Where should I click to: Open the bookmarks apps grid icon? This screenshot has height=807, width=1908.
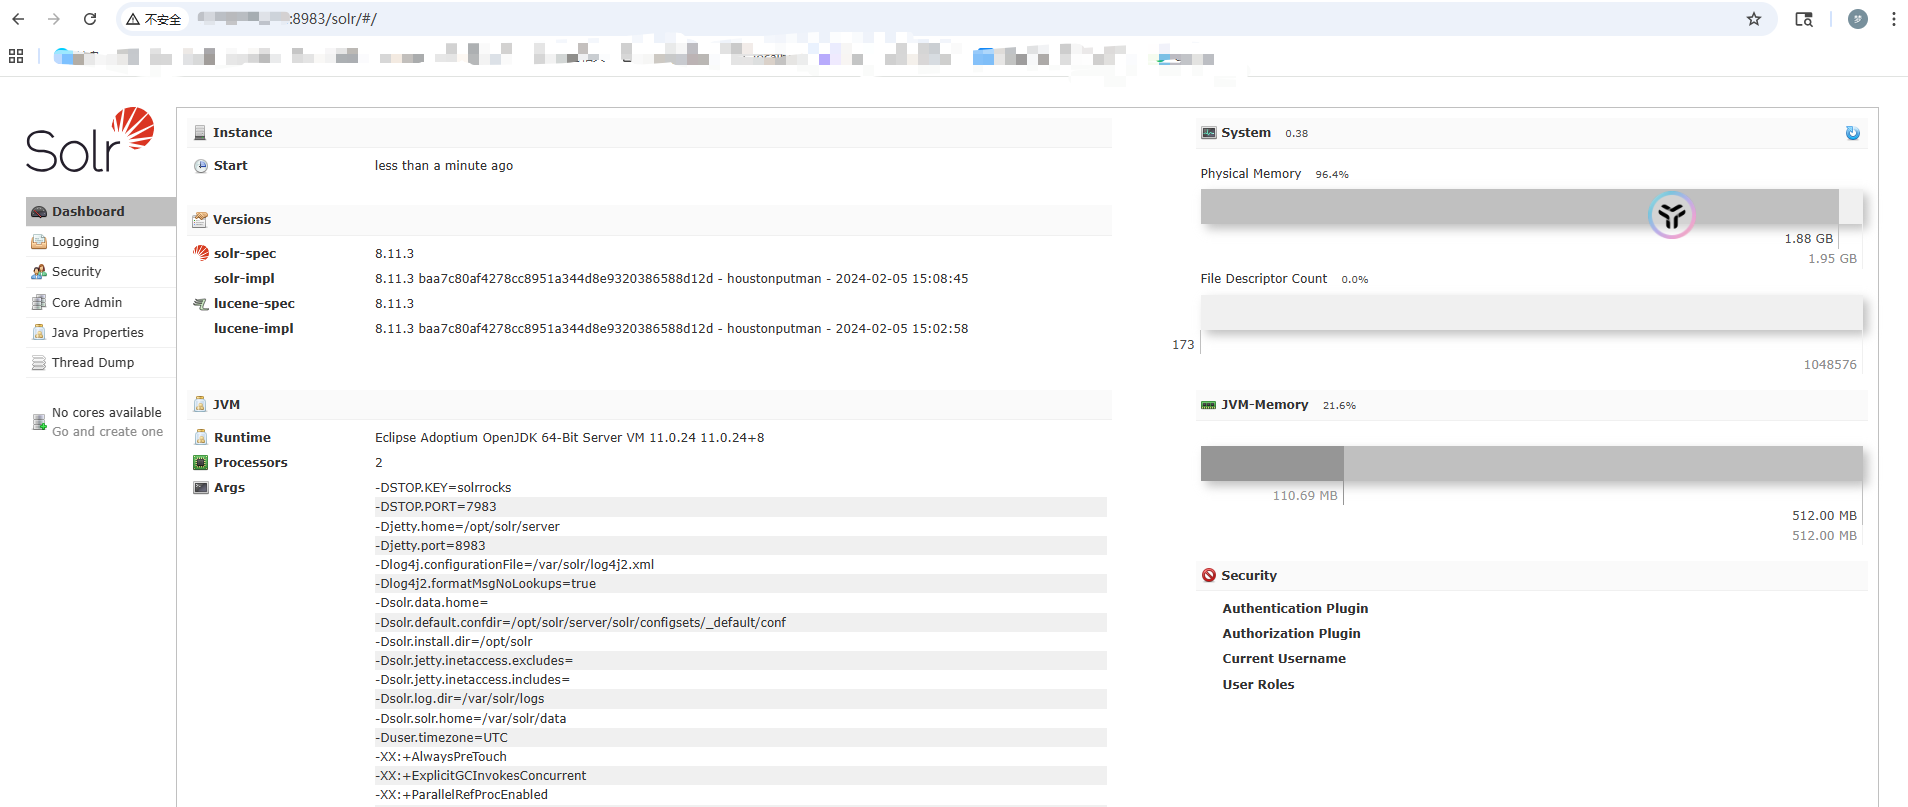coord(16,56)
